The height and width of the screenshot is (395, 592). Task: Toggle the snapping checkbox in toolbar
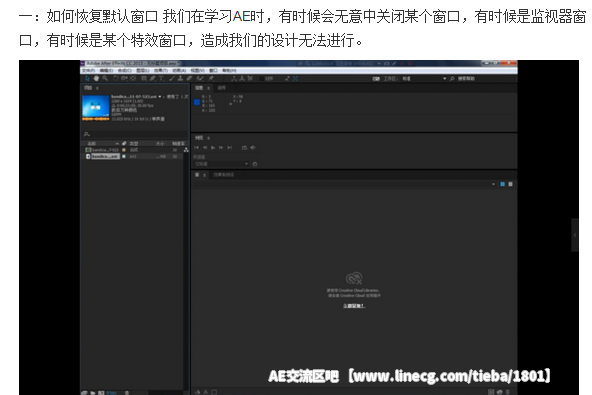click(262, 79)
